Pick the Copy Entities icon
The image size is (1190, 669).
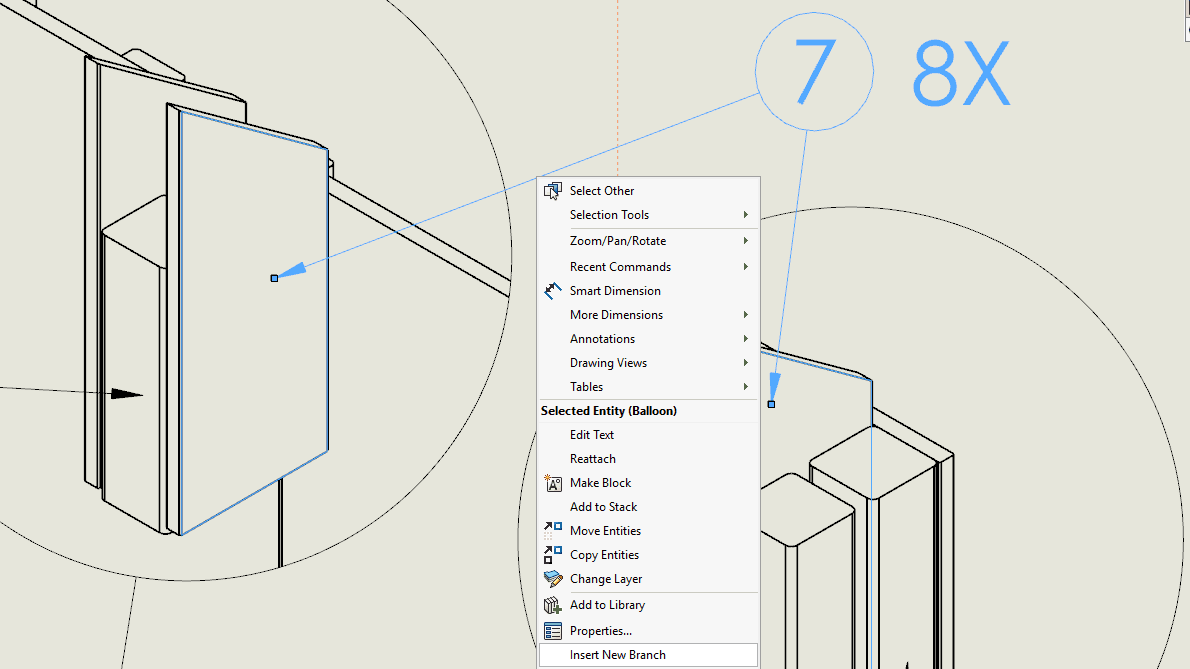pyautogui.click(x=553, y=555)
